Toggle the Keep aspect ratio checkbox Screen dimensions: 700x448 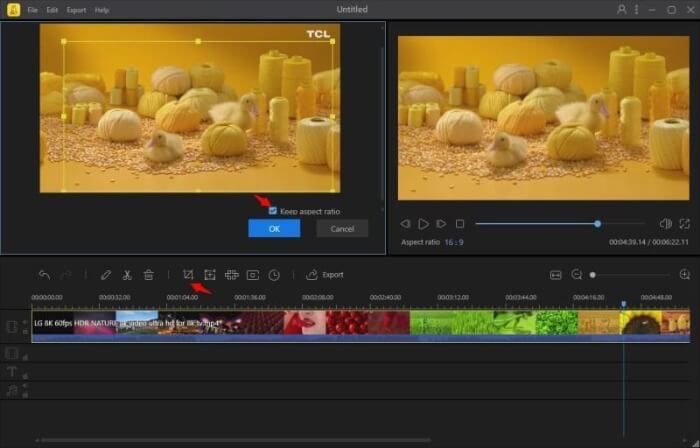273,211
